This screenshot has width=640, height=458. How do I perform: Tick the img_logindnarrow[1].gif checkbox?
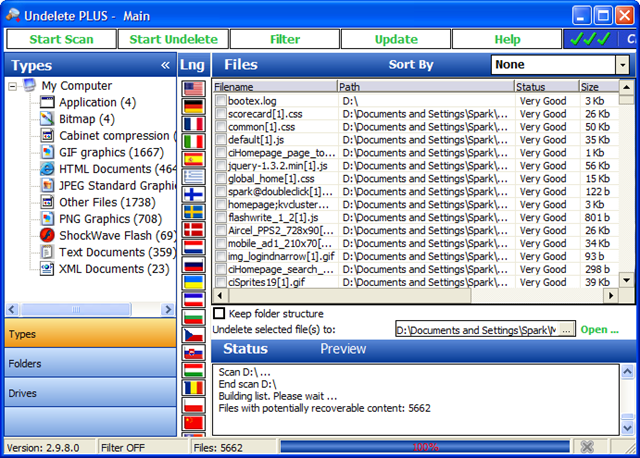[221, 256]
